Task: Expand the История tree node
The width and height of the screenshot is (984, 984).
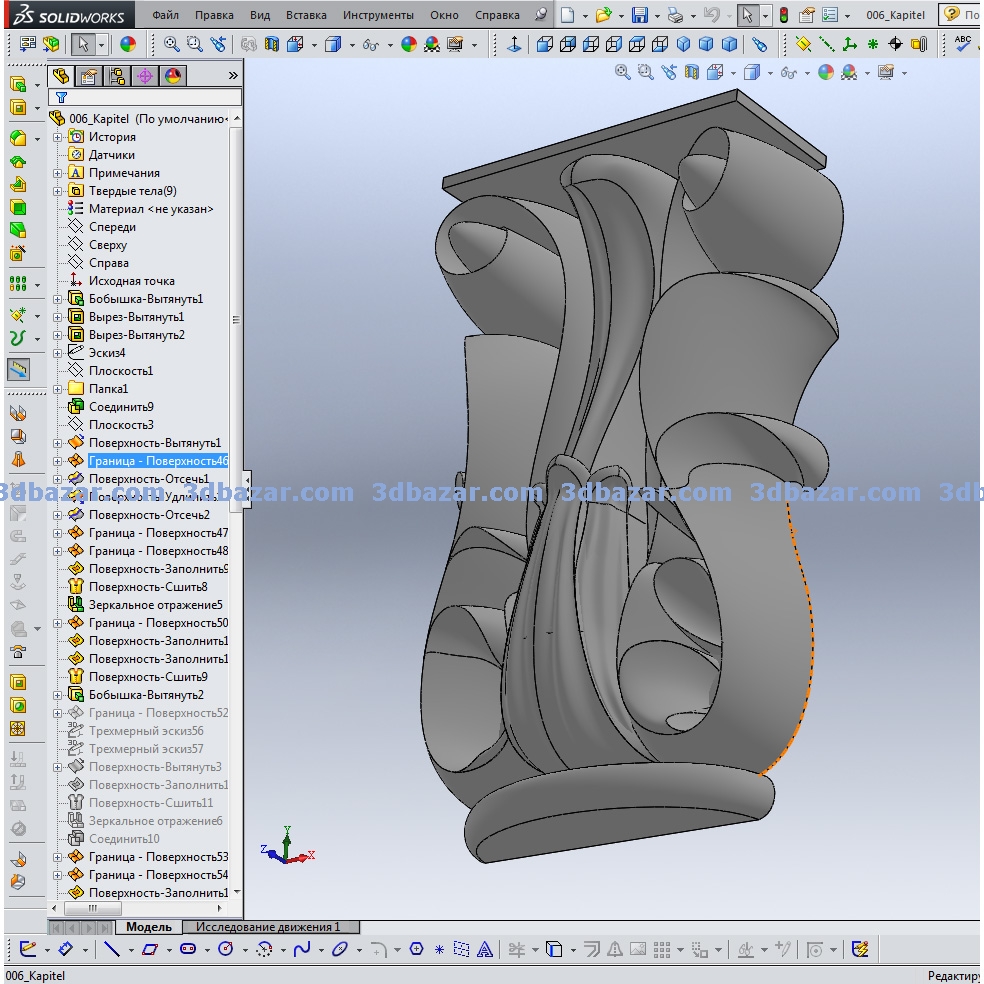Action: click(x=58, y=137)
